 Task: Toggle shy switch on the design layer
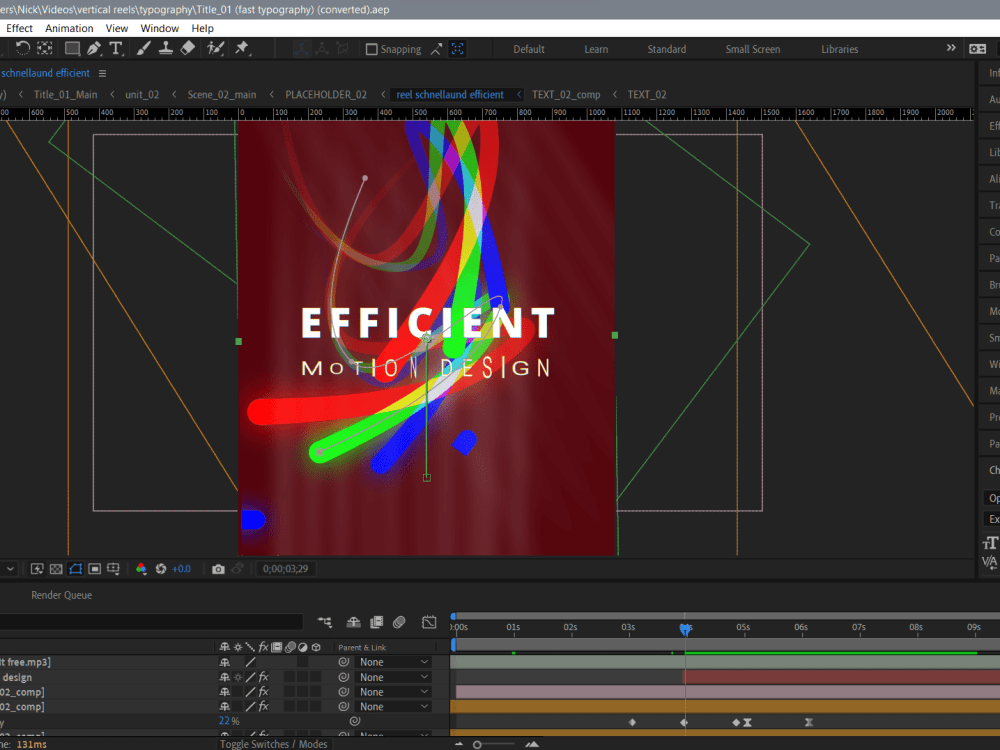coord(224,677)
